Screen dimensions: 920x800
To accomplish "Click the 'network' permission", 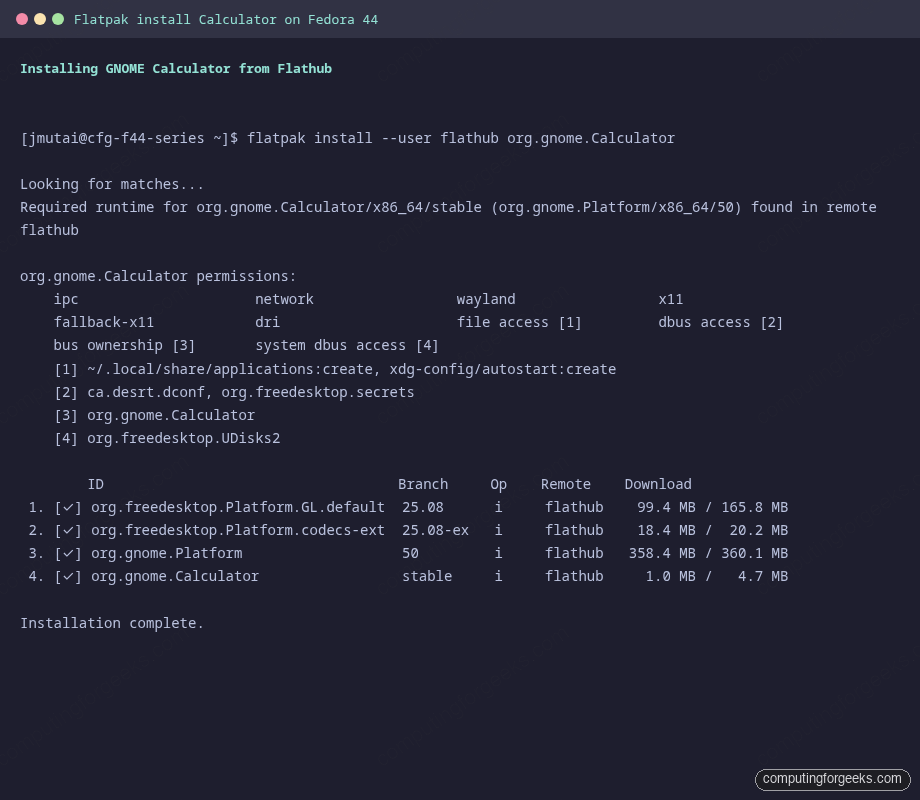I will pos(285,299).
